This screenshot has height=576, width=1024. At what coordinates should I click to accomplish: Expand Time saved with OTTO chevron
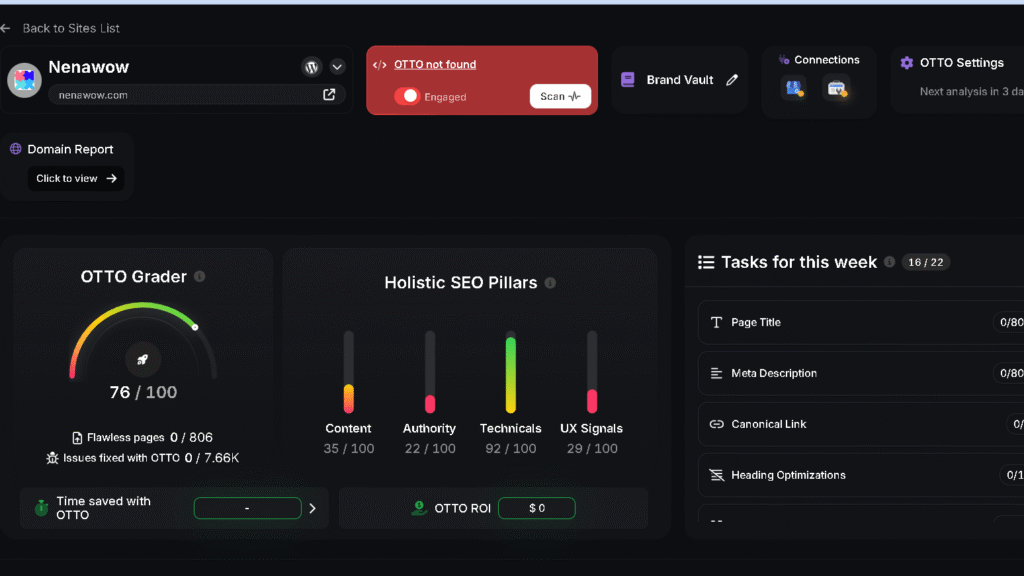click(312, 508)
